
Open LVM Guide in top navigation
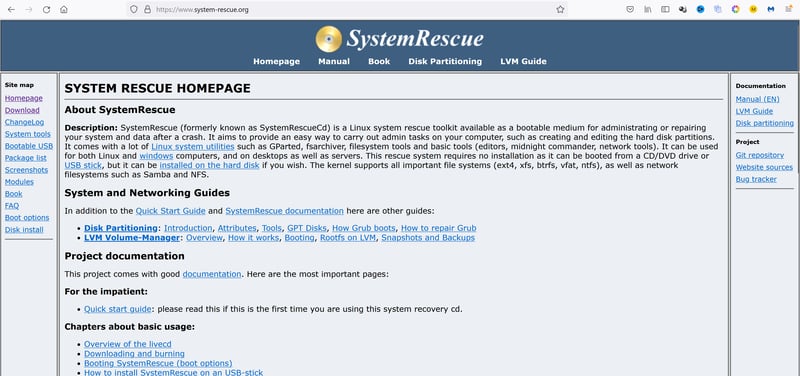[x=523, y=61]
